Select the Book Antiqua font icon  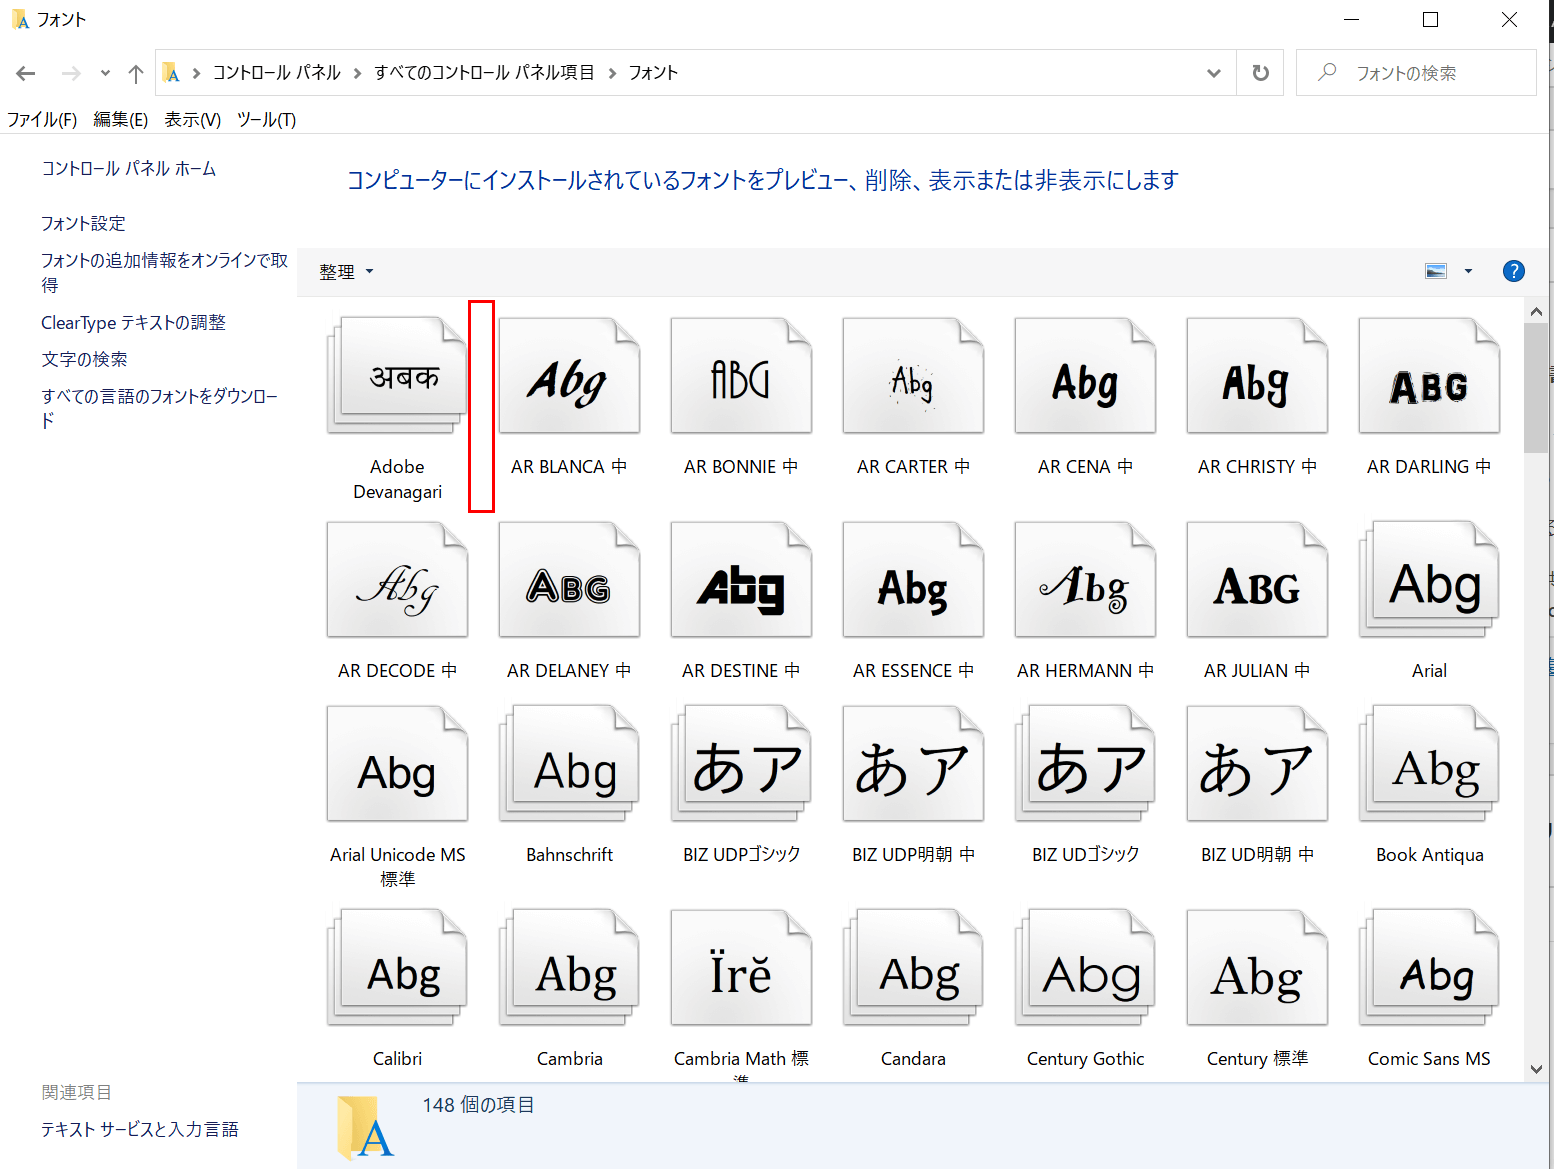pos(1429,764)
